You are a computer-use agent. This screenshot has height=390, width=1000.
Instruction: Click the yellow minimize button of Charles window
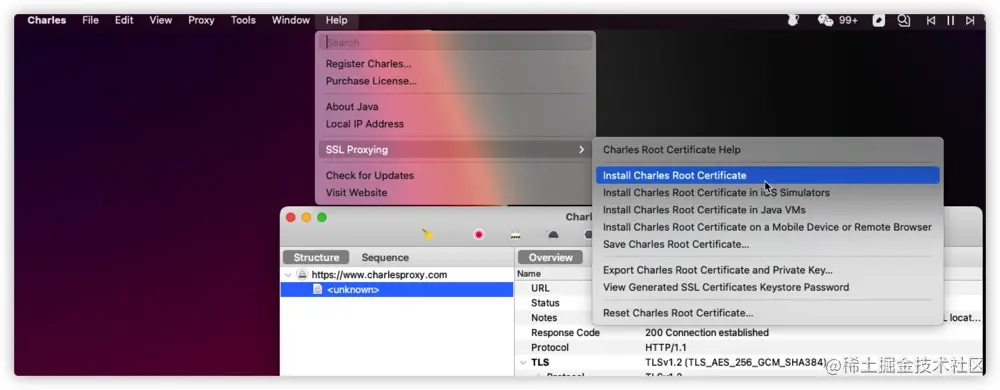click(x=306, y=217)
